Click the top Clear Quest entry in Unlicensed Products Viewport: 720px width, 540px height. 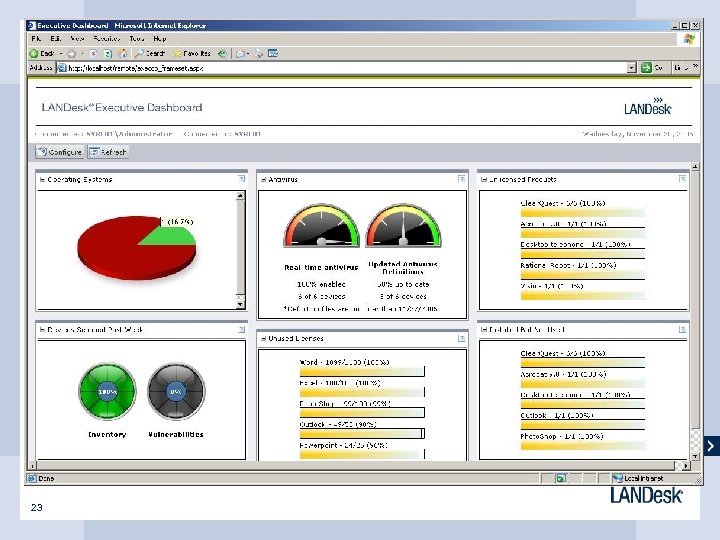click(562, 203)
